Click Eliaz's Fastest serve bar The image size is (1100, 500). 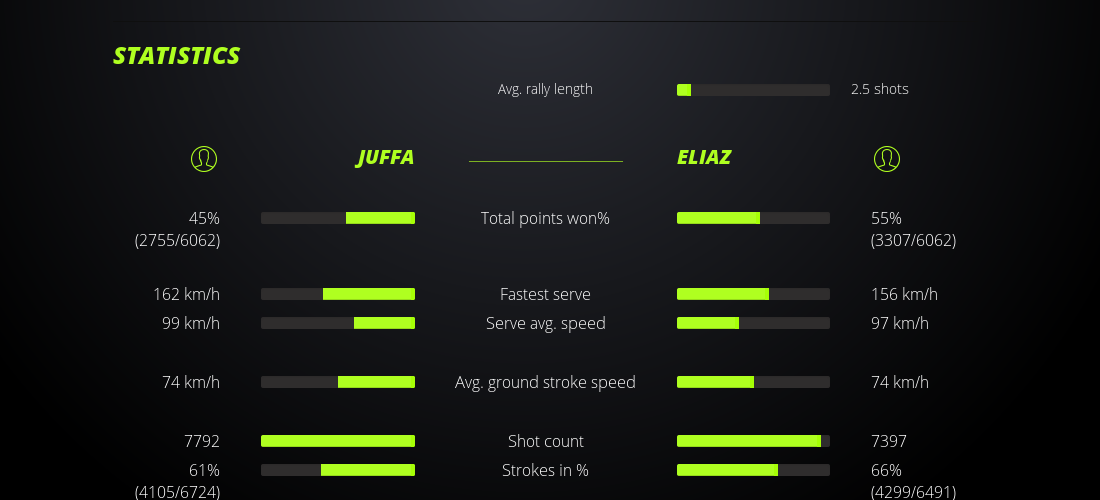(753, 294)
